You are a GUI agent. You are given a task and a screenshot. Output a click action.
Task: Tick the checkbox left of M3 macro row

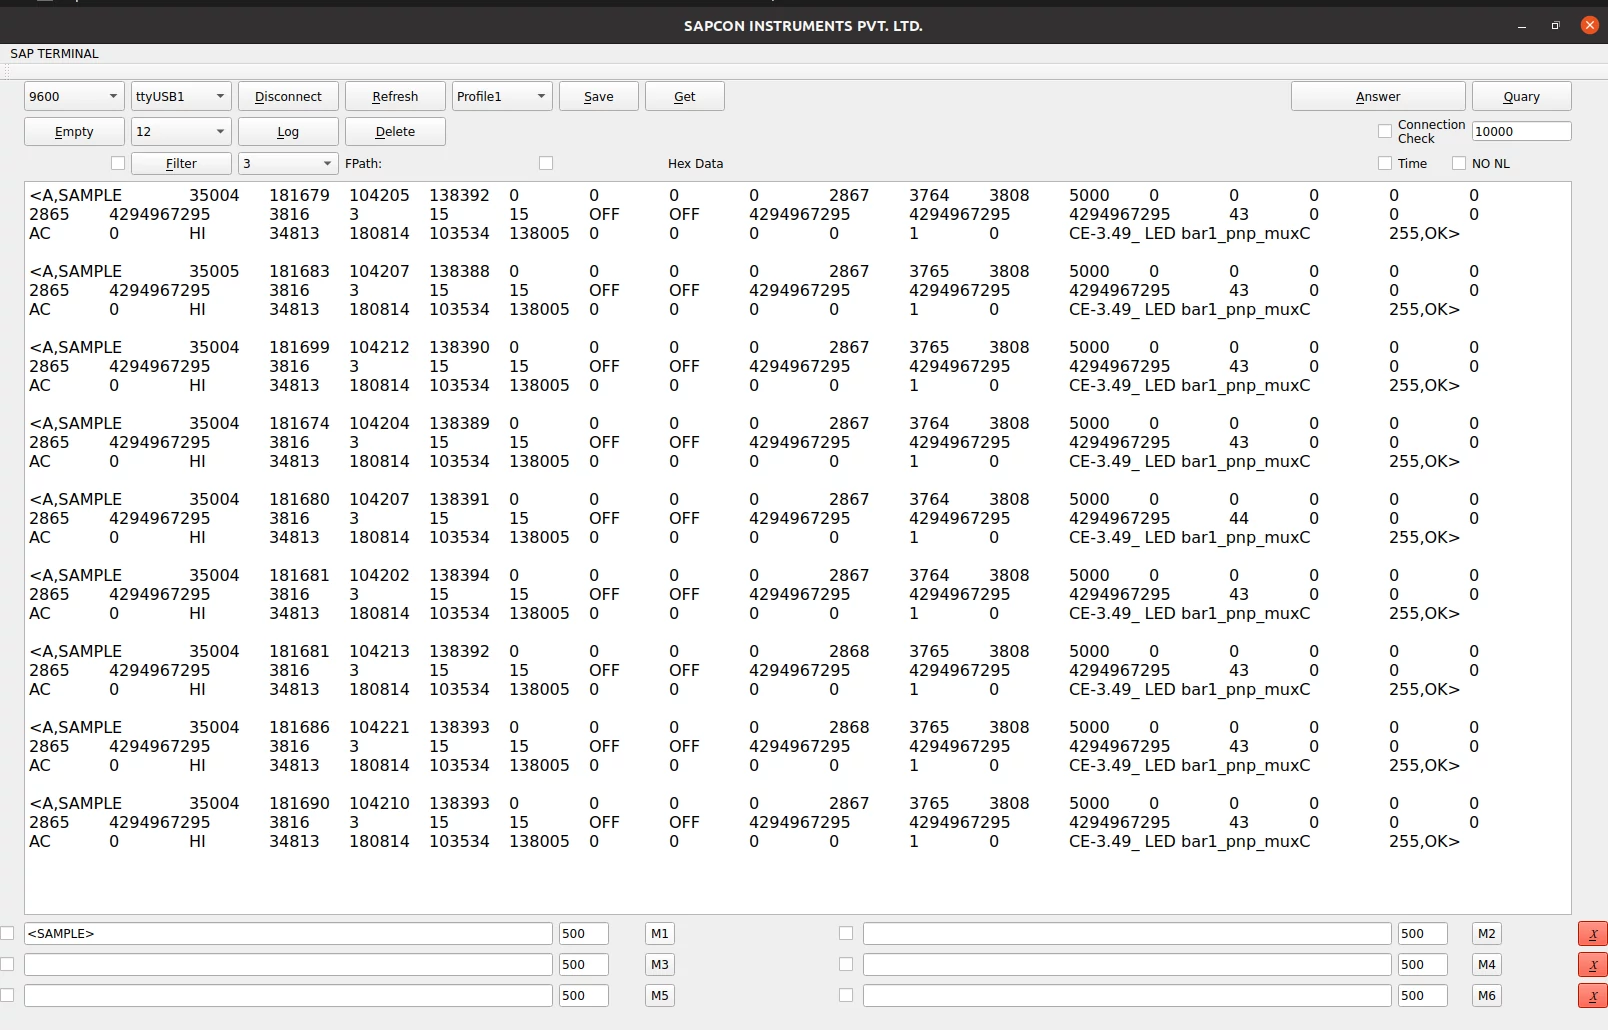click(x=7, y=964)
